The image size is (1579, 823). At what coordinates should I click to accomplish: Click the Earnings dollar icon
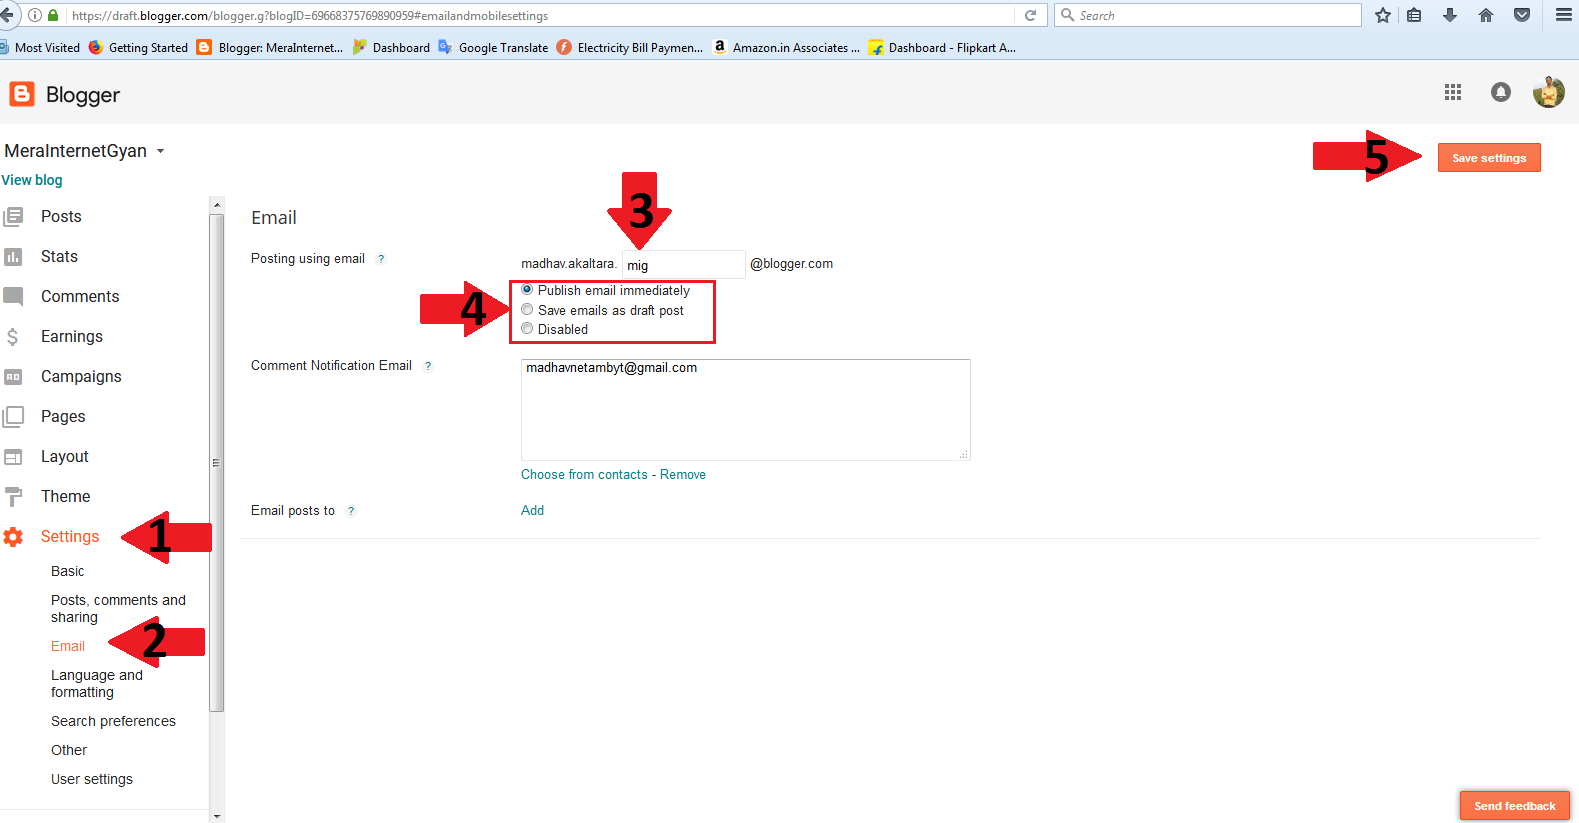coord(13,336)
